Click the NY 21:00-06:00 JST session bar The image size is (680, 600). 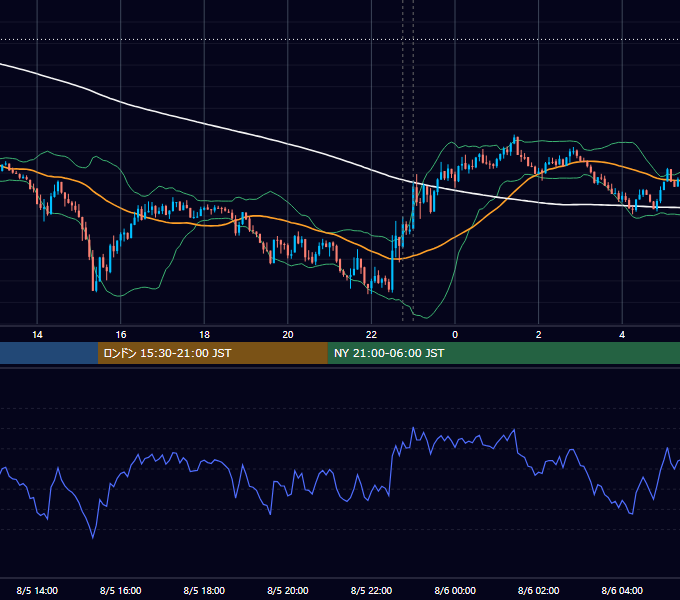coord(503,353)
